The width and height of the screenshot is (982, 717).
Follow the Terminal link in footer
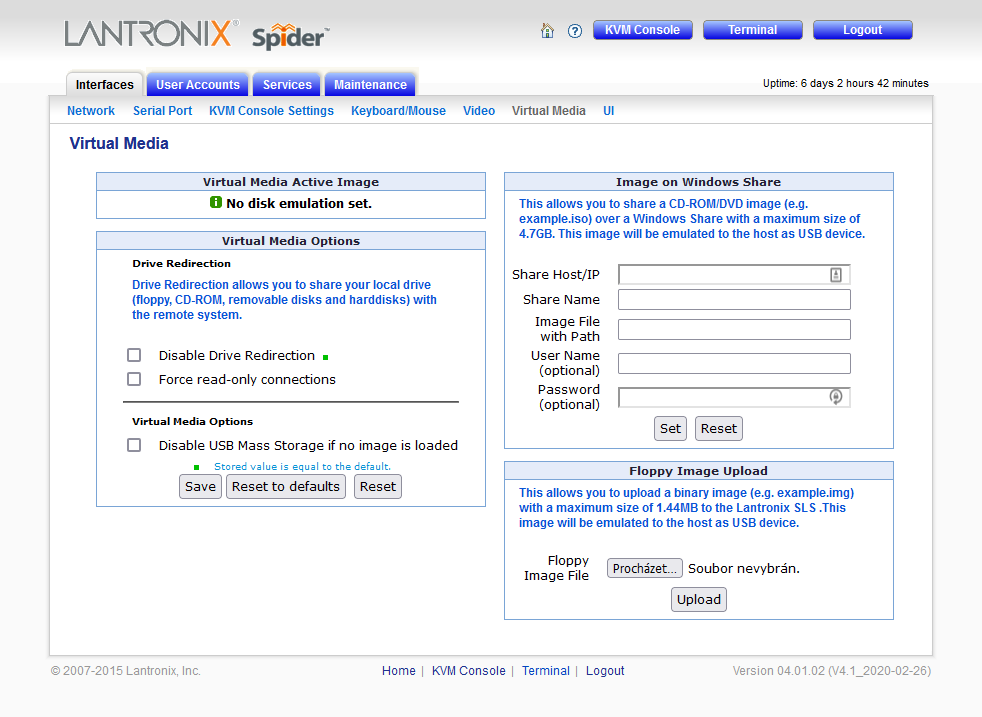(x=546, y=671)
